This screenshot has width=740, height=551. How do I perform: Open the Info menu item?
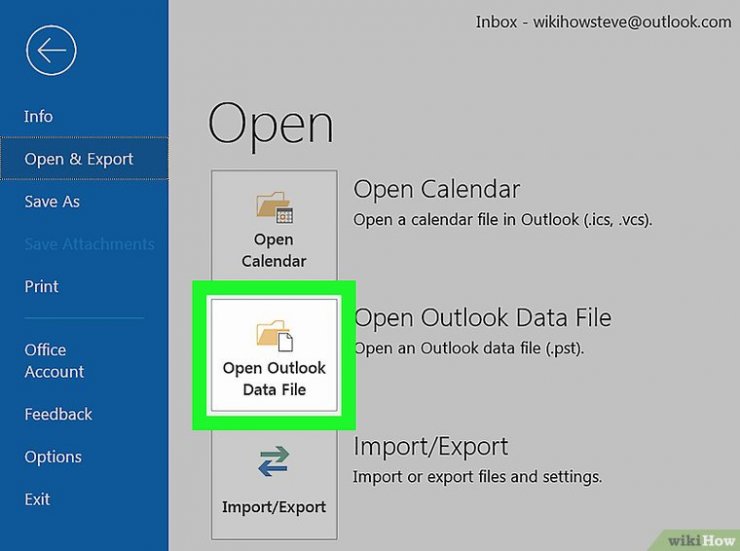click(38, 116)
